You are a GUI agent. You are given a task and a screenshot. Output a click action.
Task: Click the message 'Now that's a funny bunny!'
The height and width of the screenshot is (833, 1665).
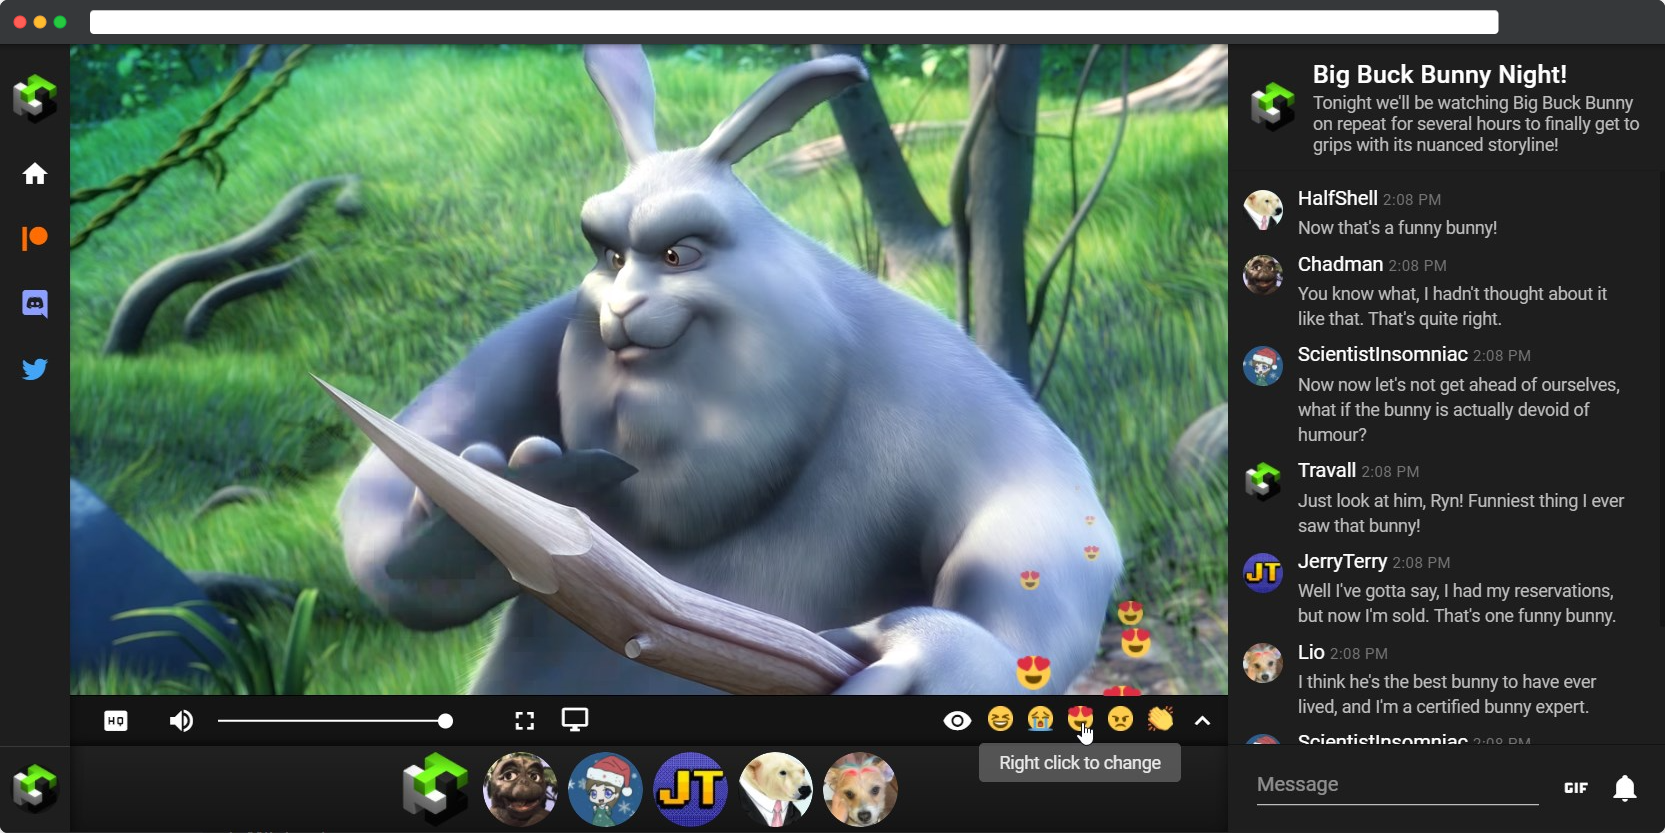tap(1397, 228)
